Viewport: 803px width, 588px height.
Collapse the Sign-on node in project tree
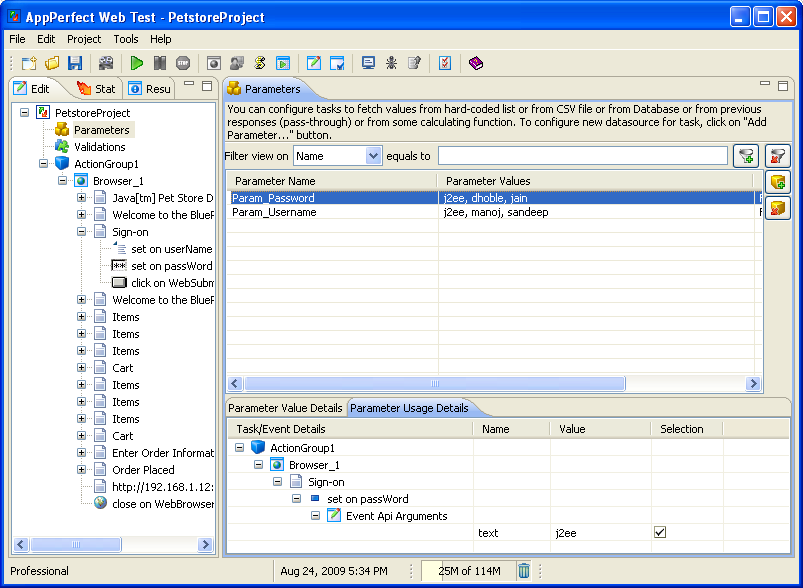click(x=82, y=232)
